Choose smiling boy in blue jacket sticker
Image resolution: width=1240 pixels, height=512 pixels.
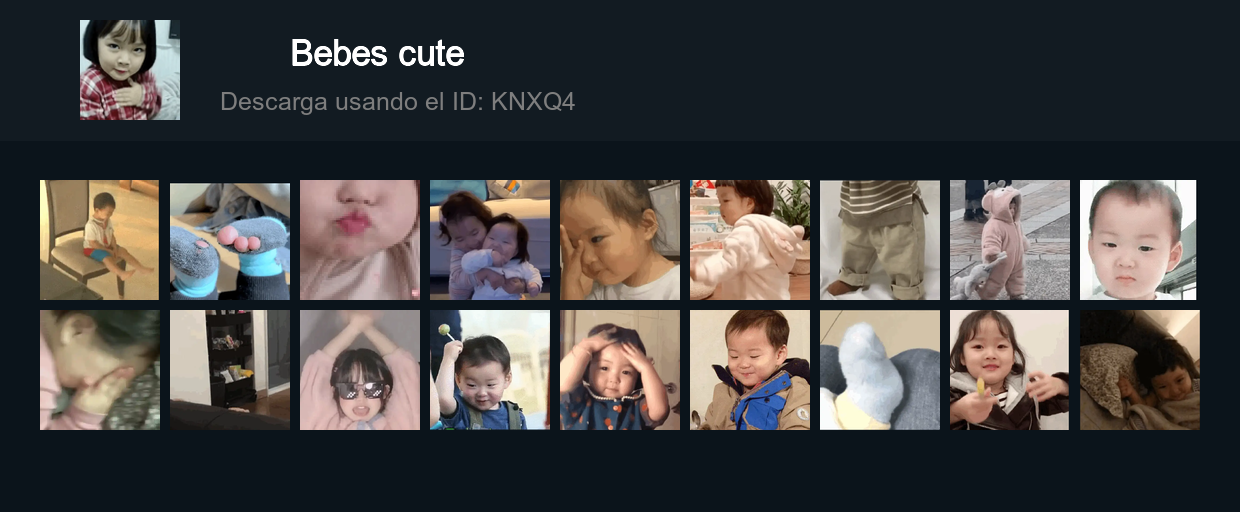[750, 370]
